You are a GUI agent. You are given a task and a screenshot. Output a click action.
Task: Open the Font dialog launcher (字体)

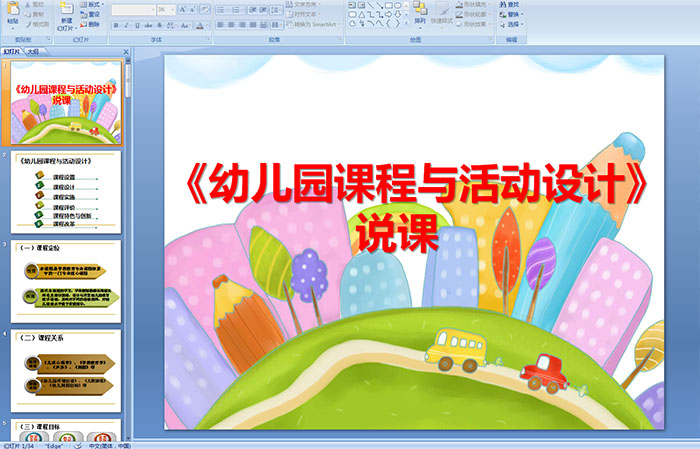click(x=208, y=39)
